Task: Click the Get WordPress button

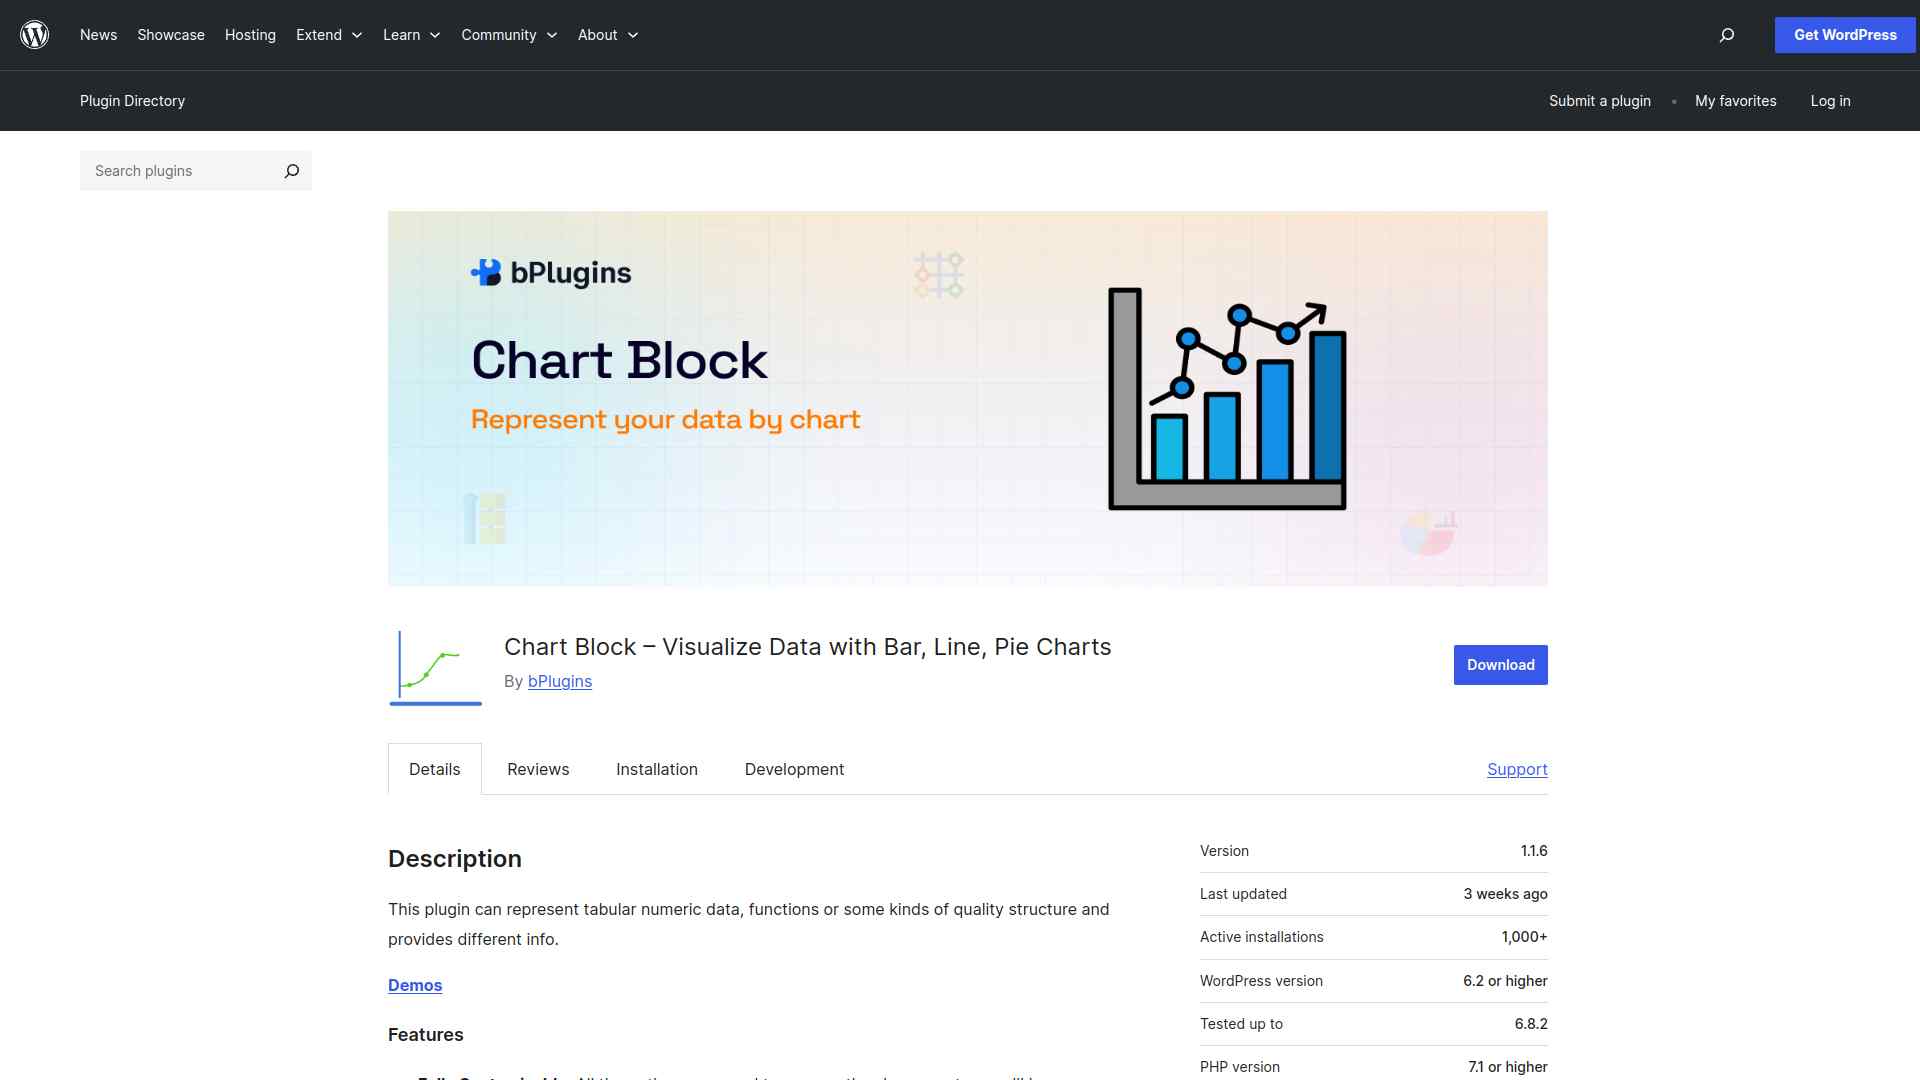Action: (x=1845, y=35)
